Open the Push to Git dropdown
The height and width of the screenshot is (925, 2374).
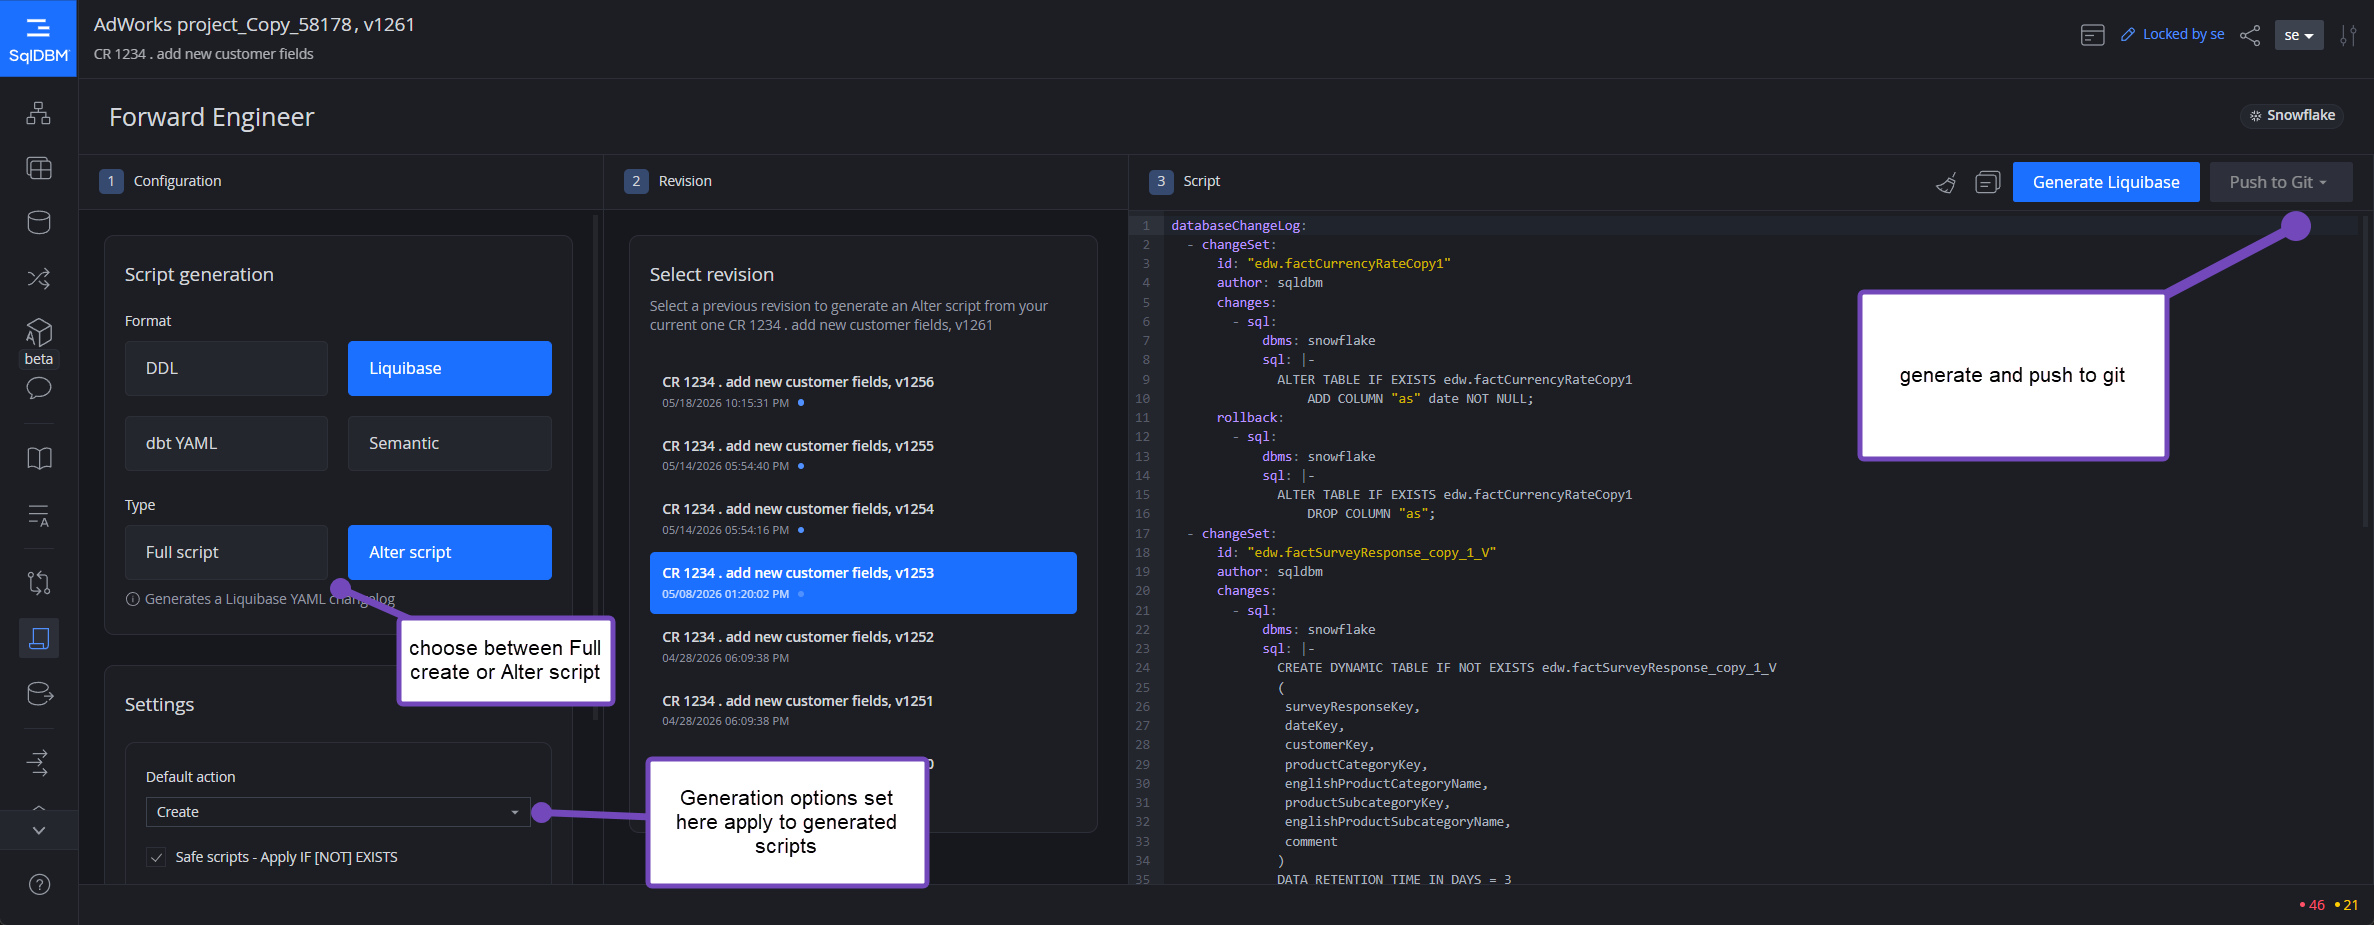pos(2280,182)
